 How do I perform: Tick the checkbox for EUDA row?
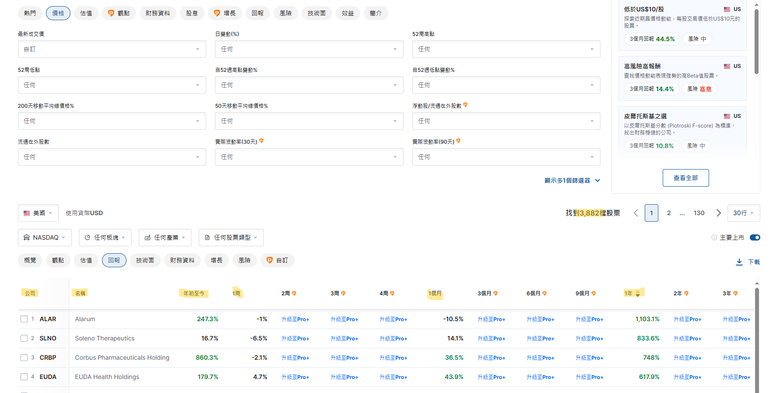[24, 377]
